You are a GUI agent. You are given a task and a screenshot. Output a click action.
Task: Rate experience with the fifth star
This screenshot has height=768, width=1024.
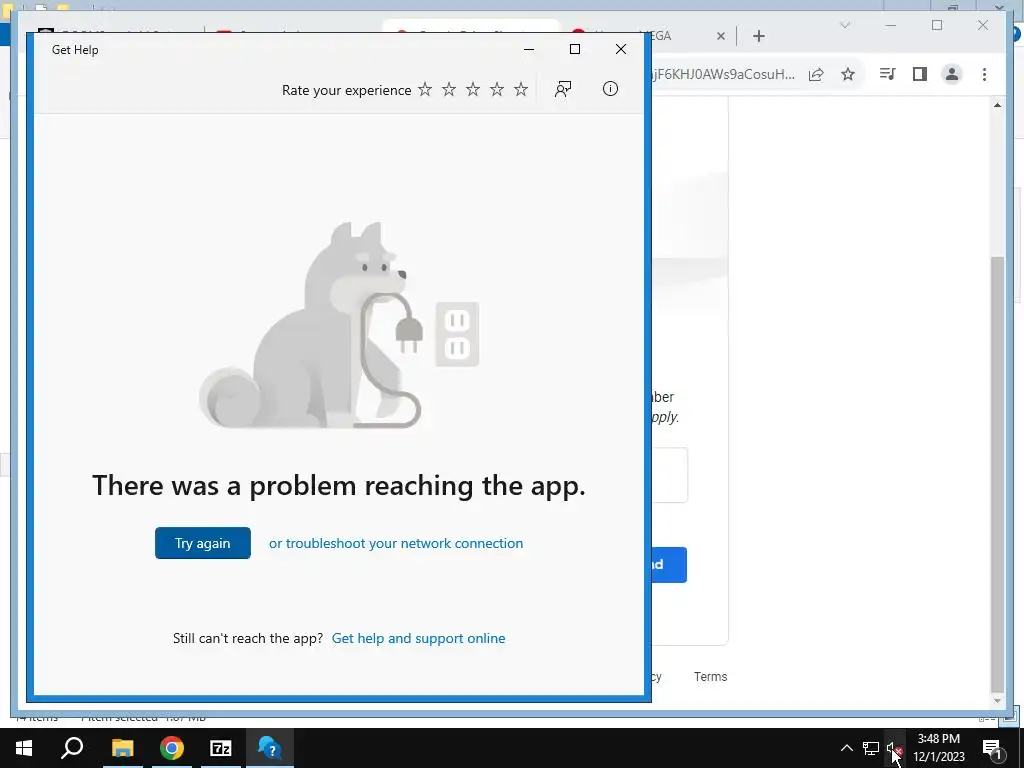tap(520, 89)
